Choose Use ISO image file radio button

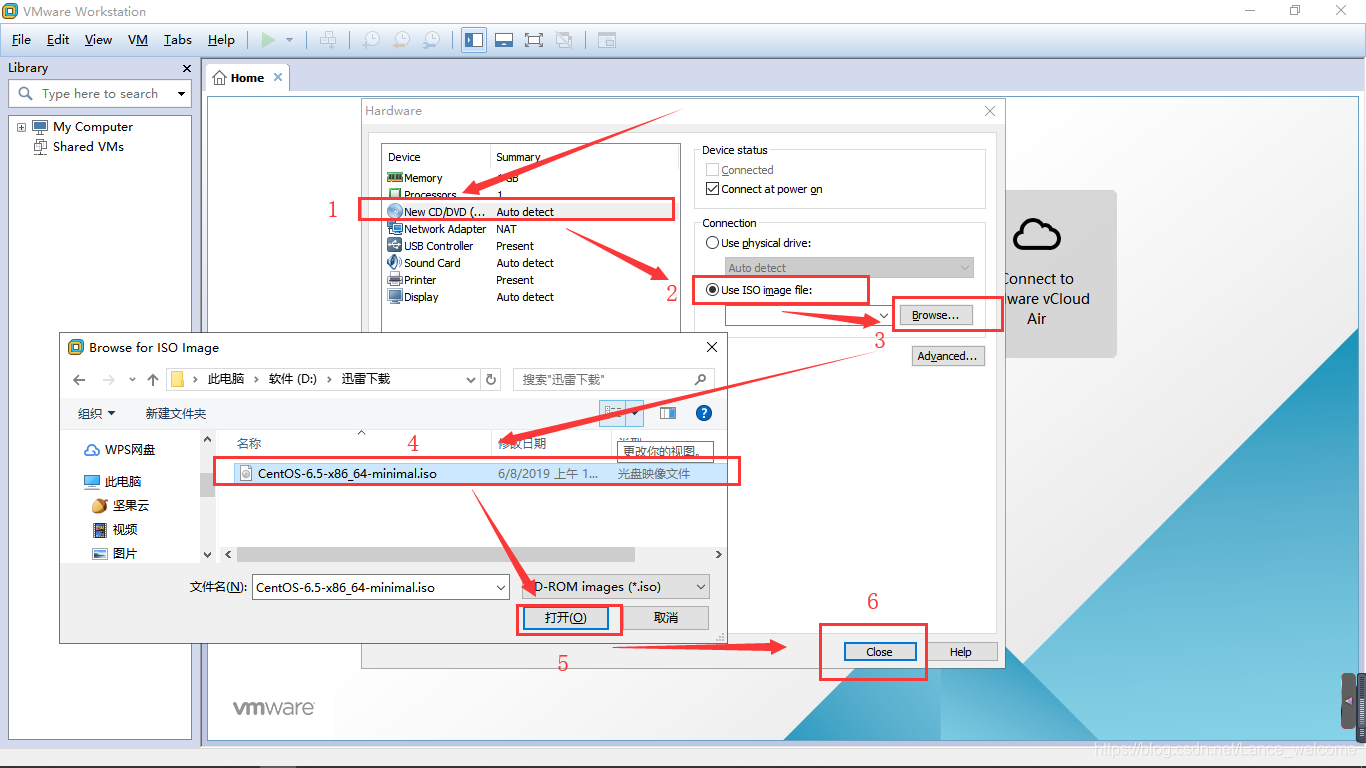(x=712, y=290)
